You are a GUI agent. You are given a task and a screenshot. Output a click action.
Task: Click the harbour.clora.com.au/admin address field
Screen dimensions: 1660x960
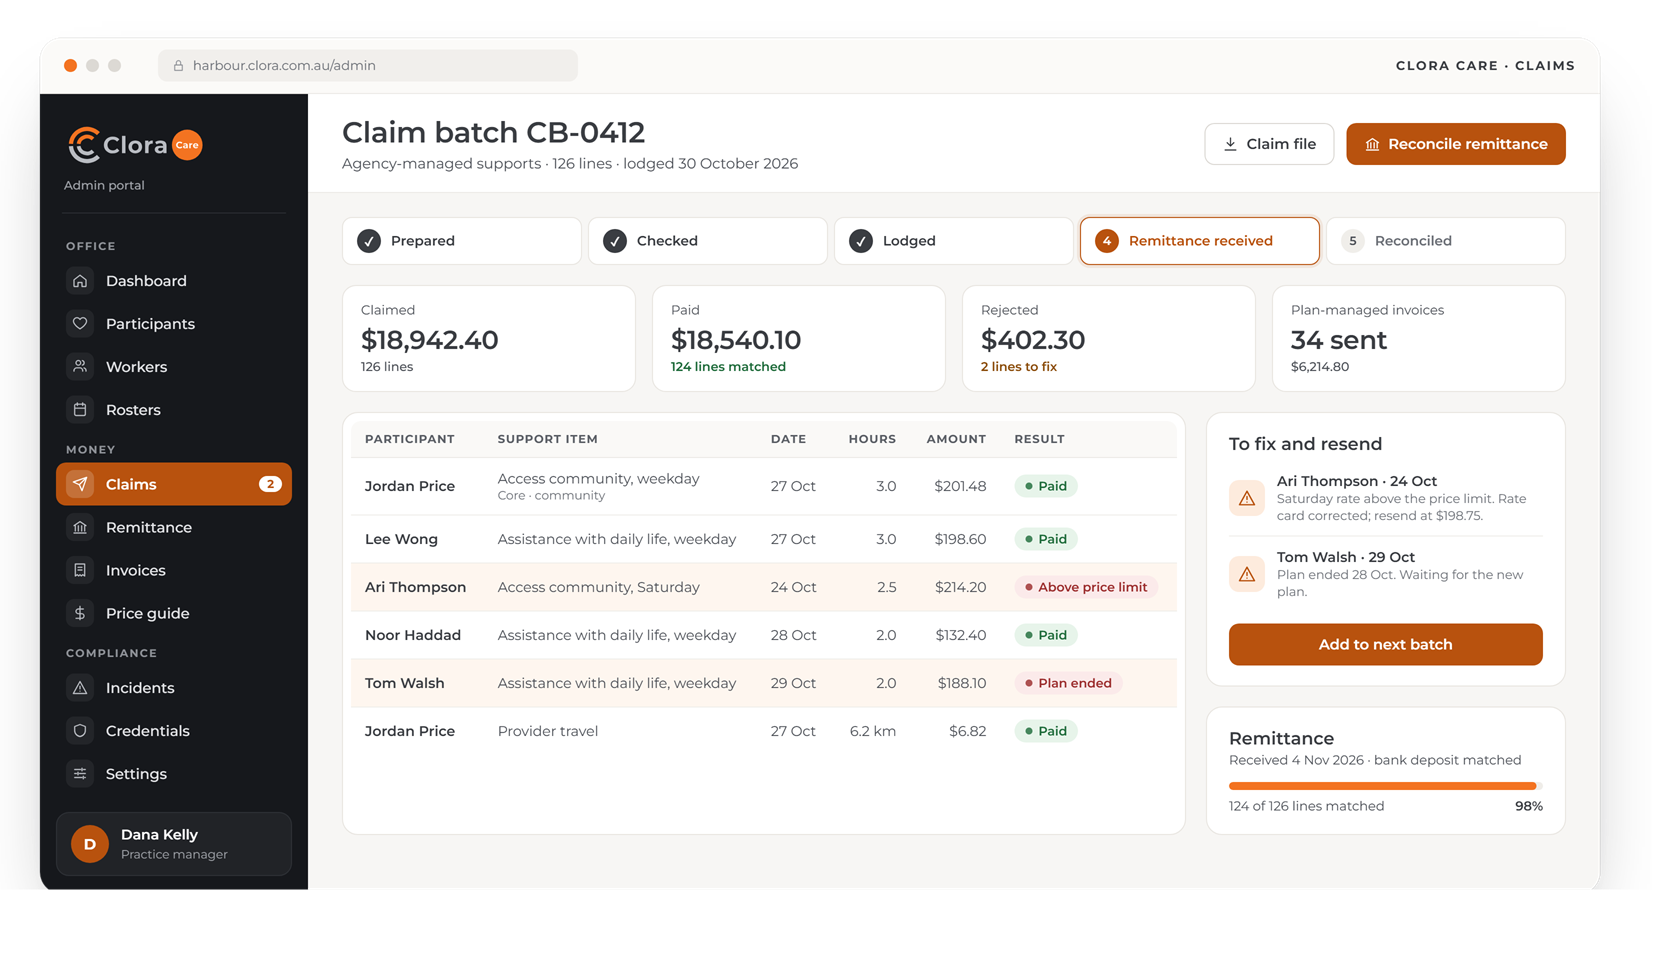368,66
